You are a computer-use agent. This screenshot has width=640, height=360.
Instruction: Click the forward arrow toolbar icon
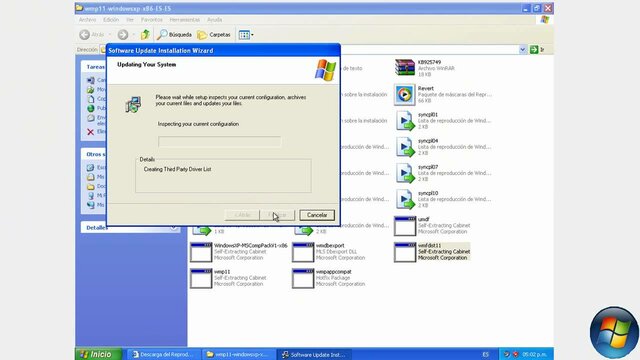[123, 35]
